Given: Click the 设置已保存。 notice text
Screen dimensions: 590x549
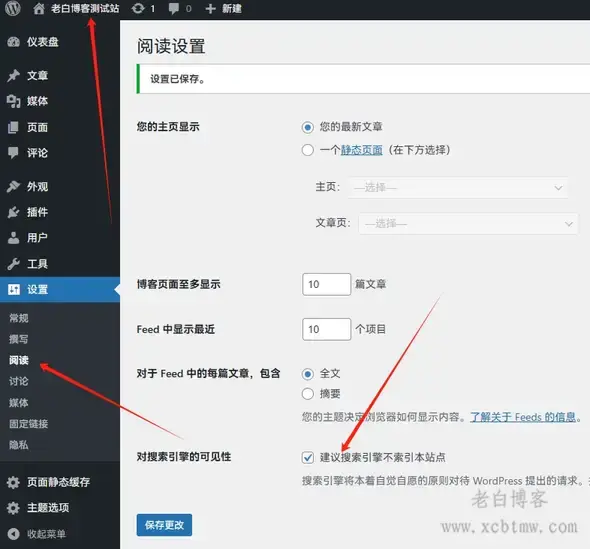Looking at the screenshot, I should [177, 79].
